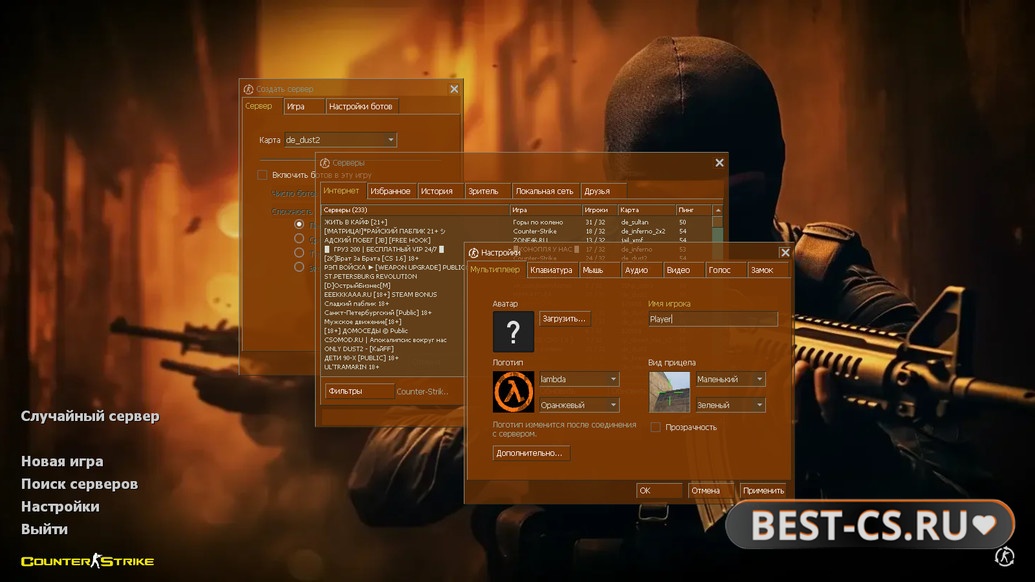The width and height of the screenshot is (1035, 582).
Task: Click the orange lambda logo preview
Action: coord(513,392)
